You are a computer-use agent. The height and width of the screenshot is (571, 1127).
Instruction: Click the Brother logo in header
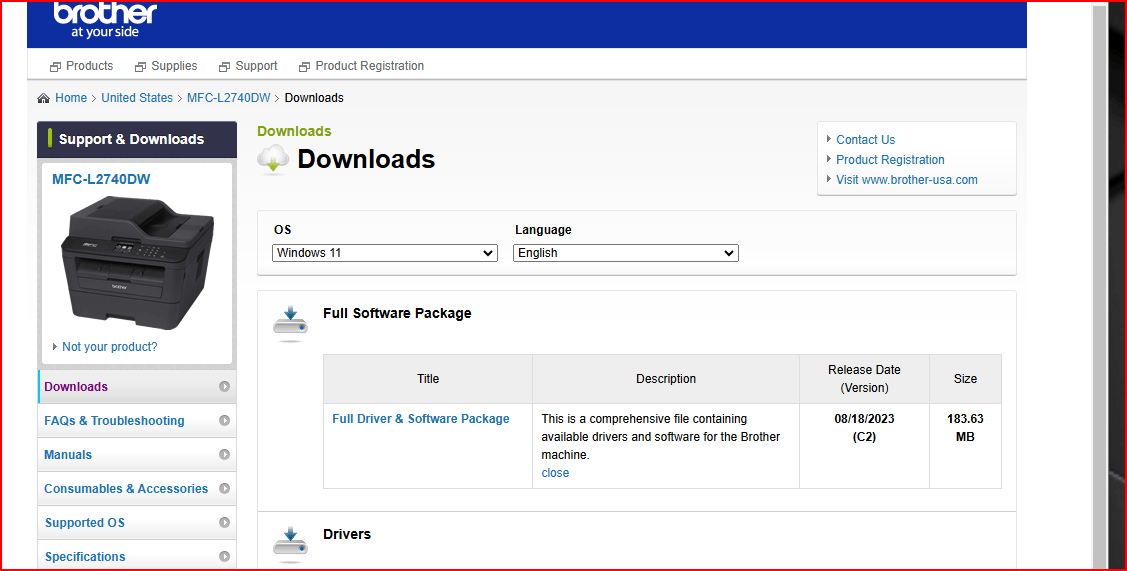coord(105,19)
